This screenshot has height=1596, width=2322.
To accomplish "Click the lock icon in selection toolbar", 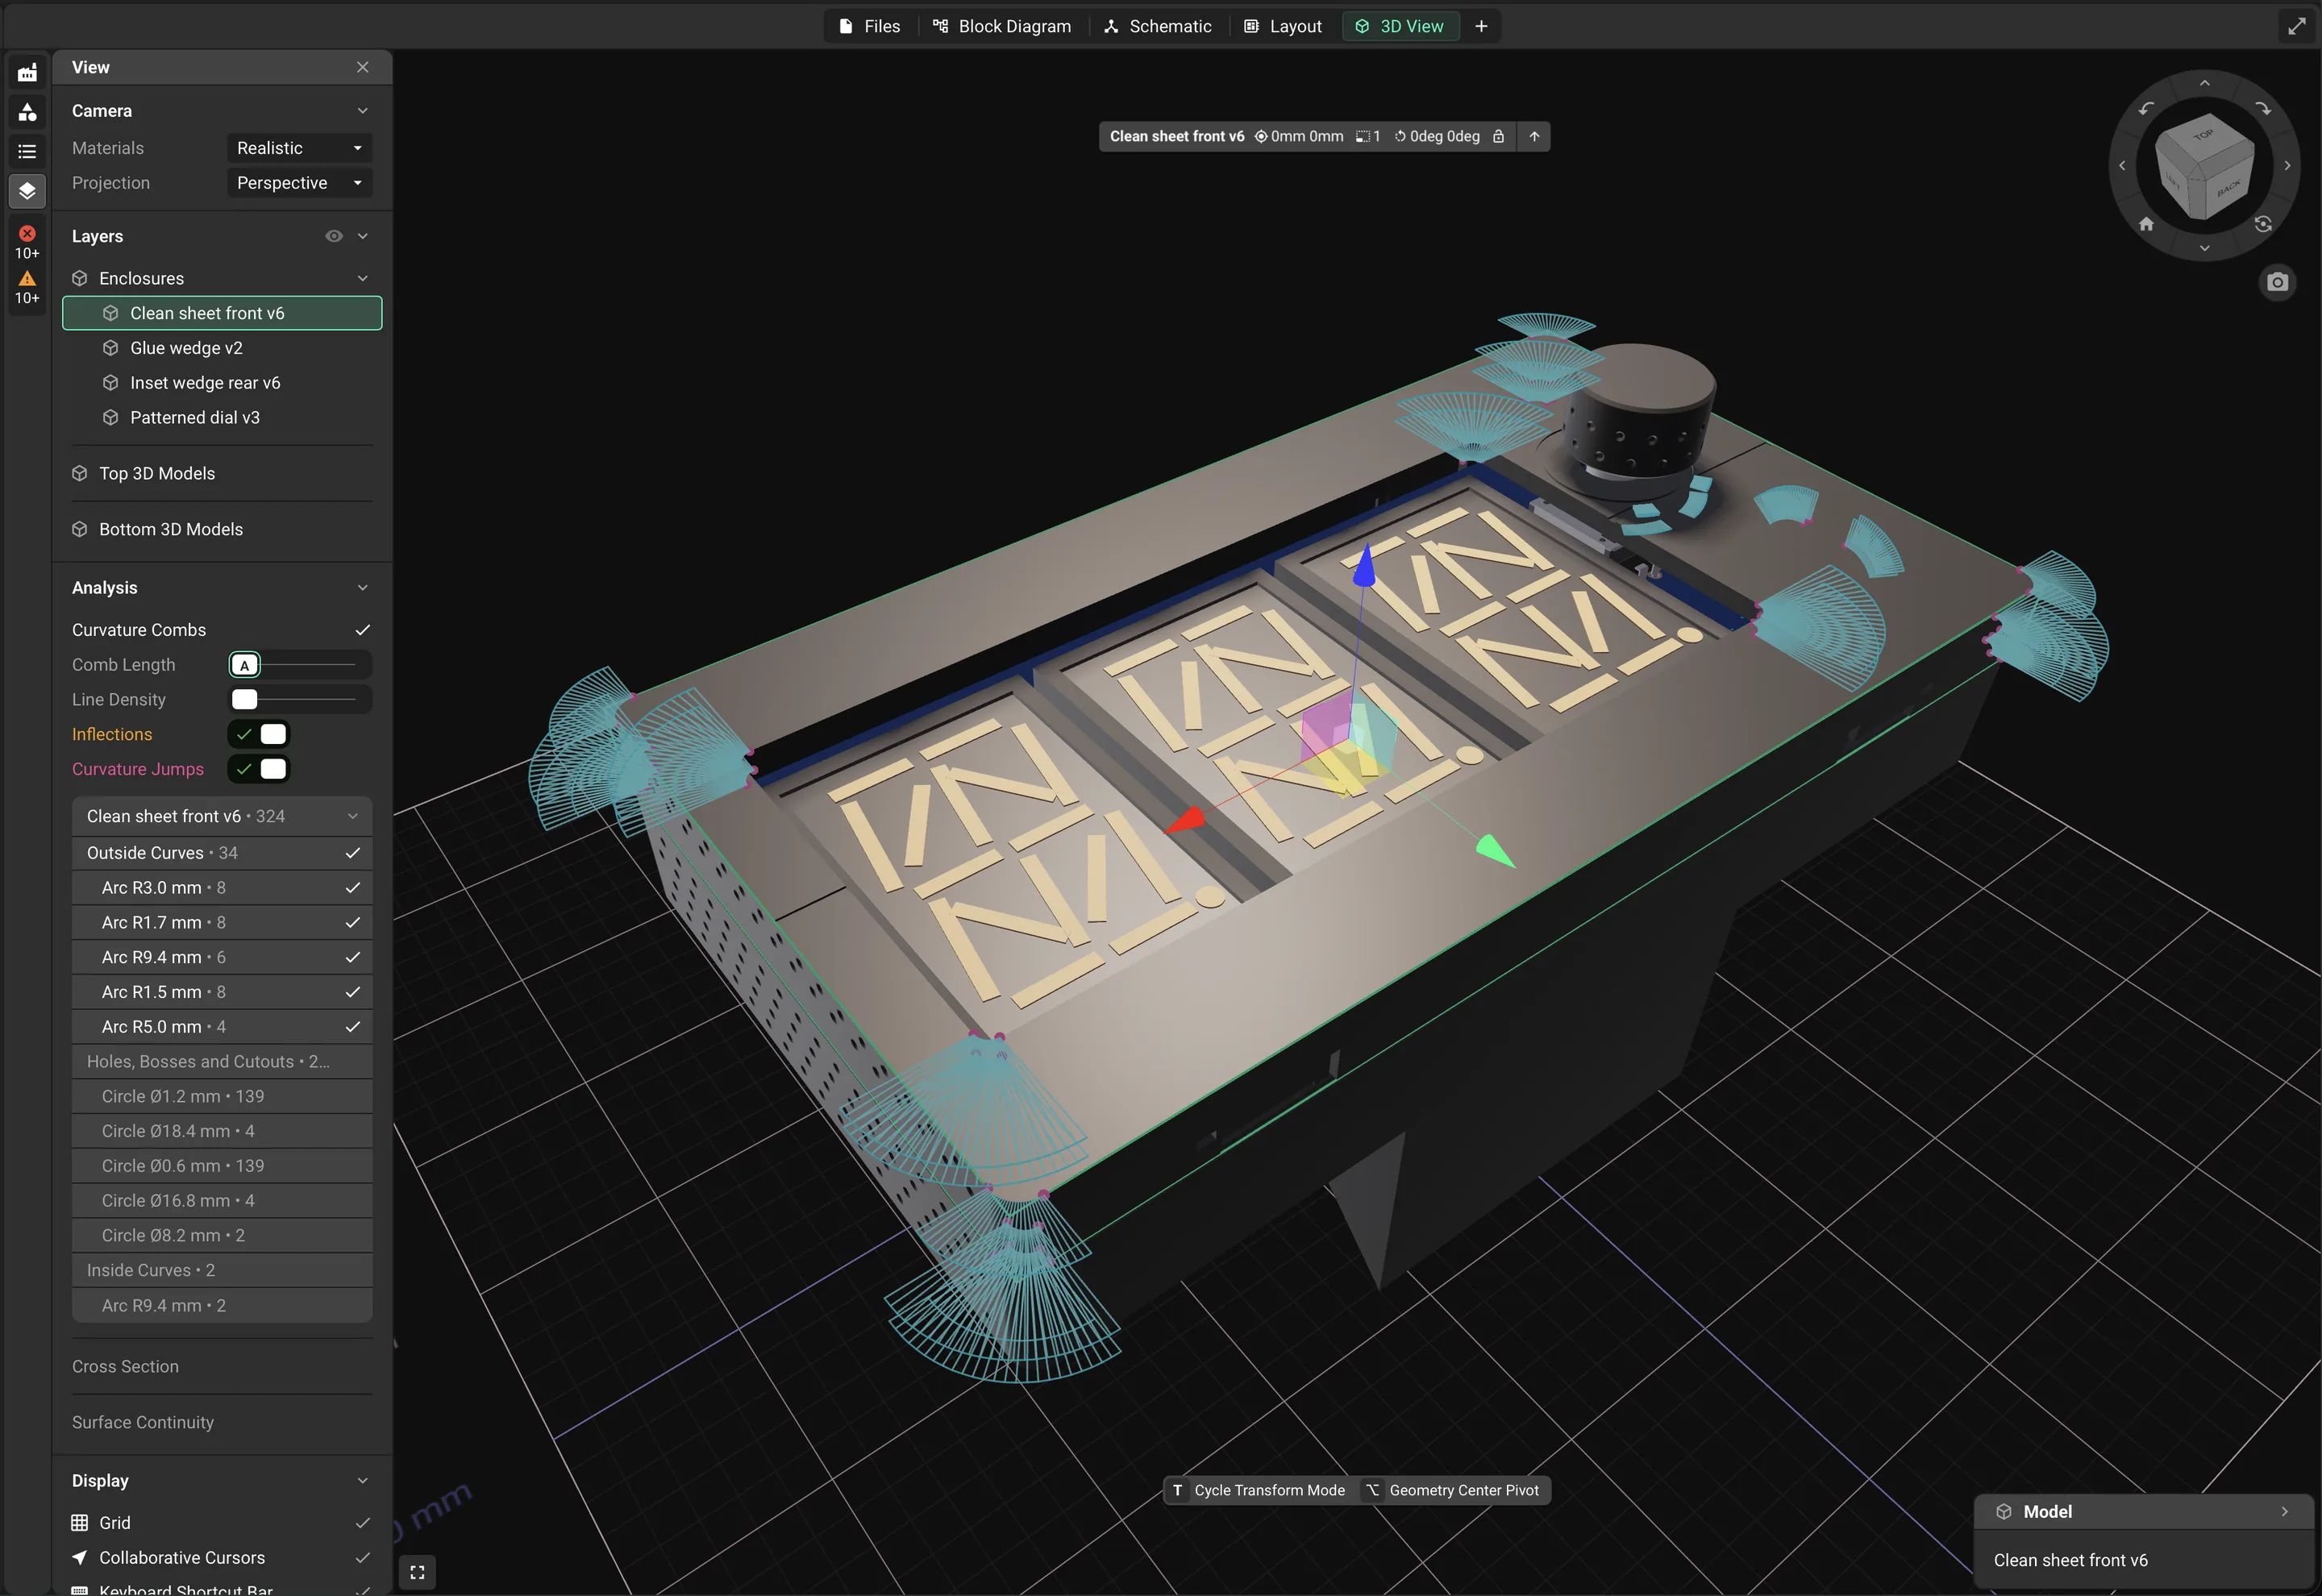I will [x=1498, y=136].
